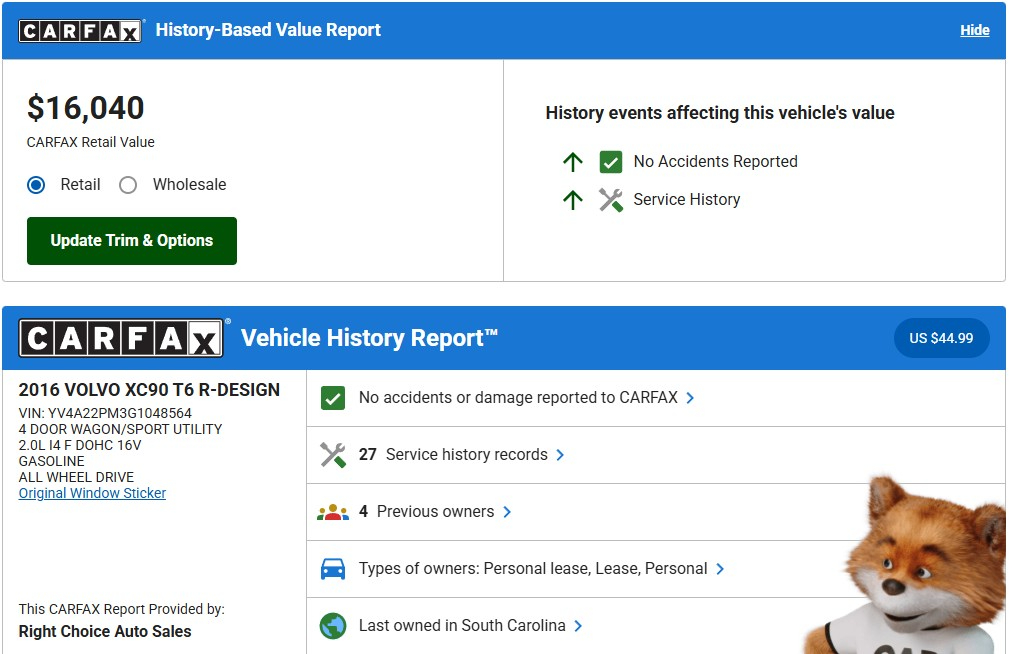Hide the History-Based Value Report
The height and width of the screenshot is (654, 1014).
974,30
